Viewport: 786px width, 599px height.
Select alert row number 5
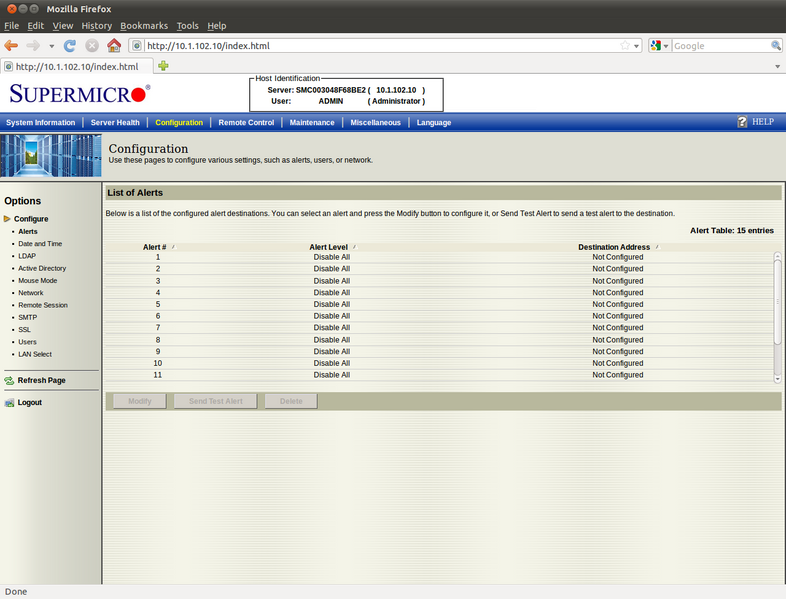pyautogui.click(x=439, y=304)
